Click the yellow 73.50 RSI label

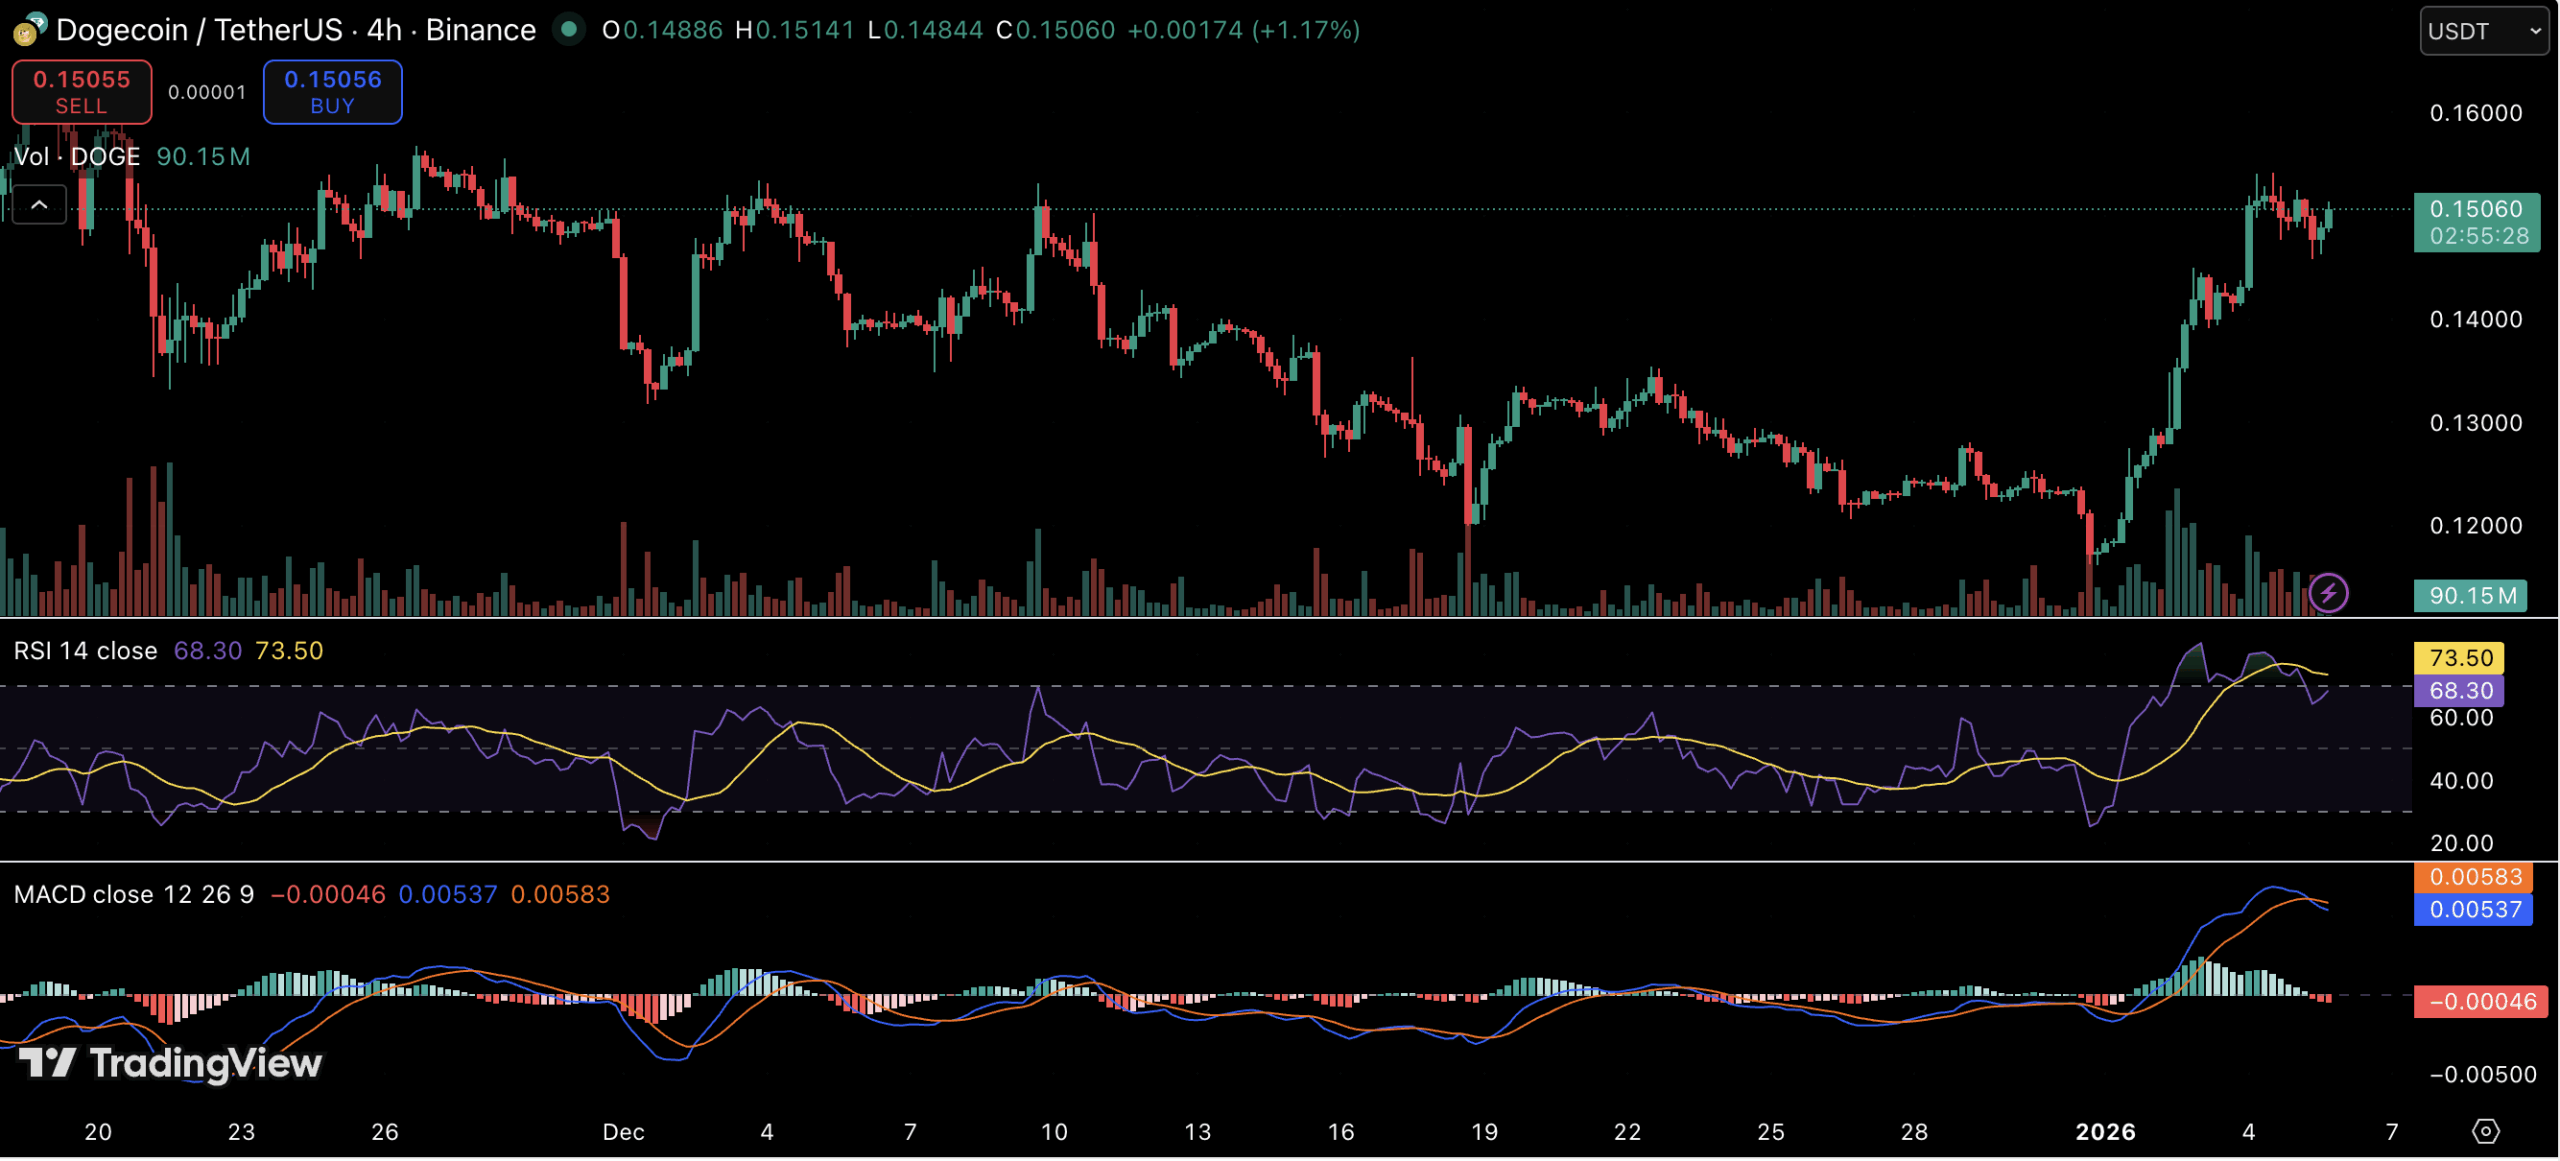pos(2459,658)
